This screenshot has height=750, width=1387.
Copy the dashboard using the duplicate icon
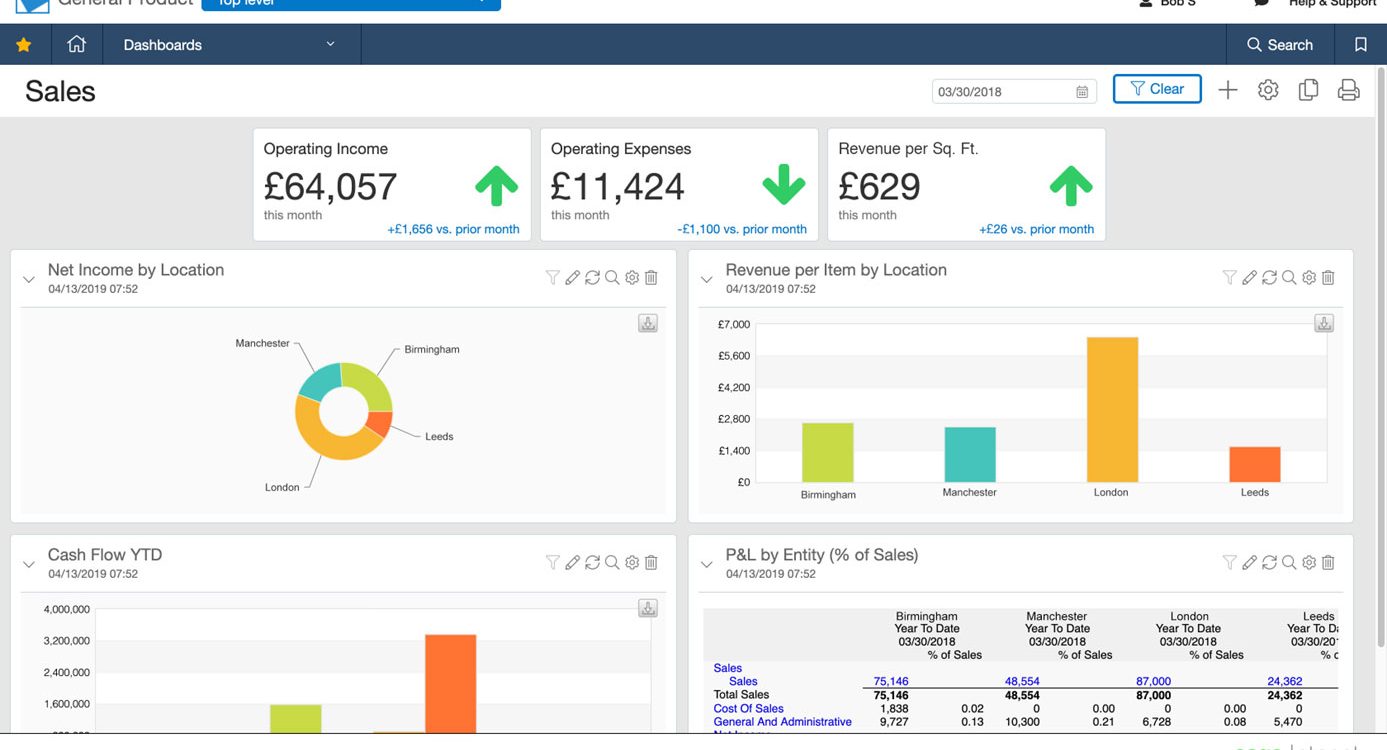[1308, 90]
